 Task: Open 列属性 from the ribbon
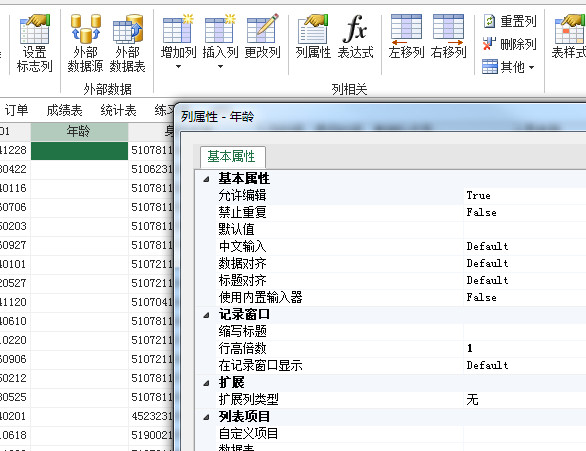[x=313, y=37]
